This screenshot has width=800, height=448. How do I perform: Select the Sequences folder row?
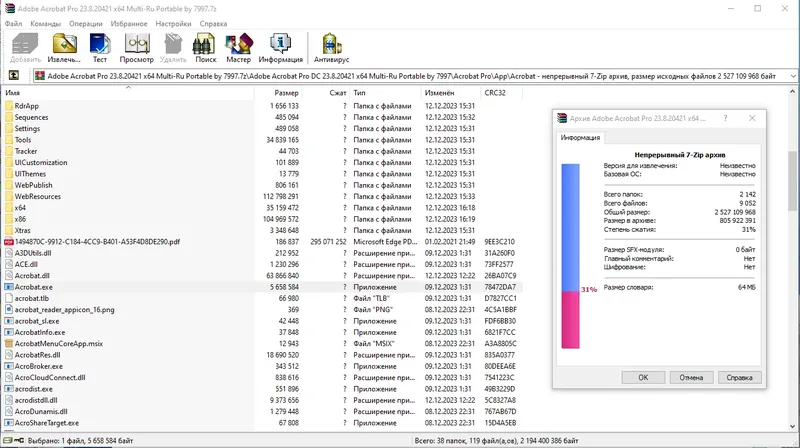(x=263, y=117)
